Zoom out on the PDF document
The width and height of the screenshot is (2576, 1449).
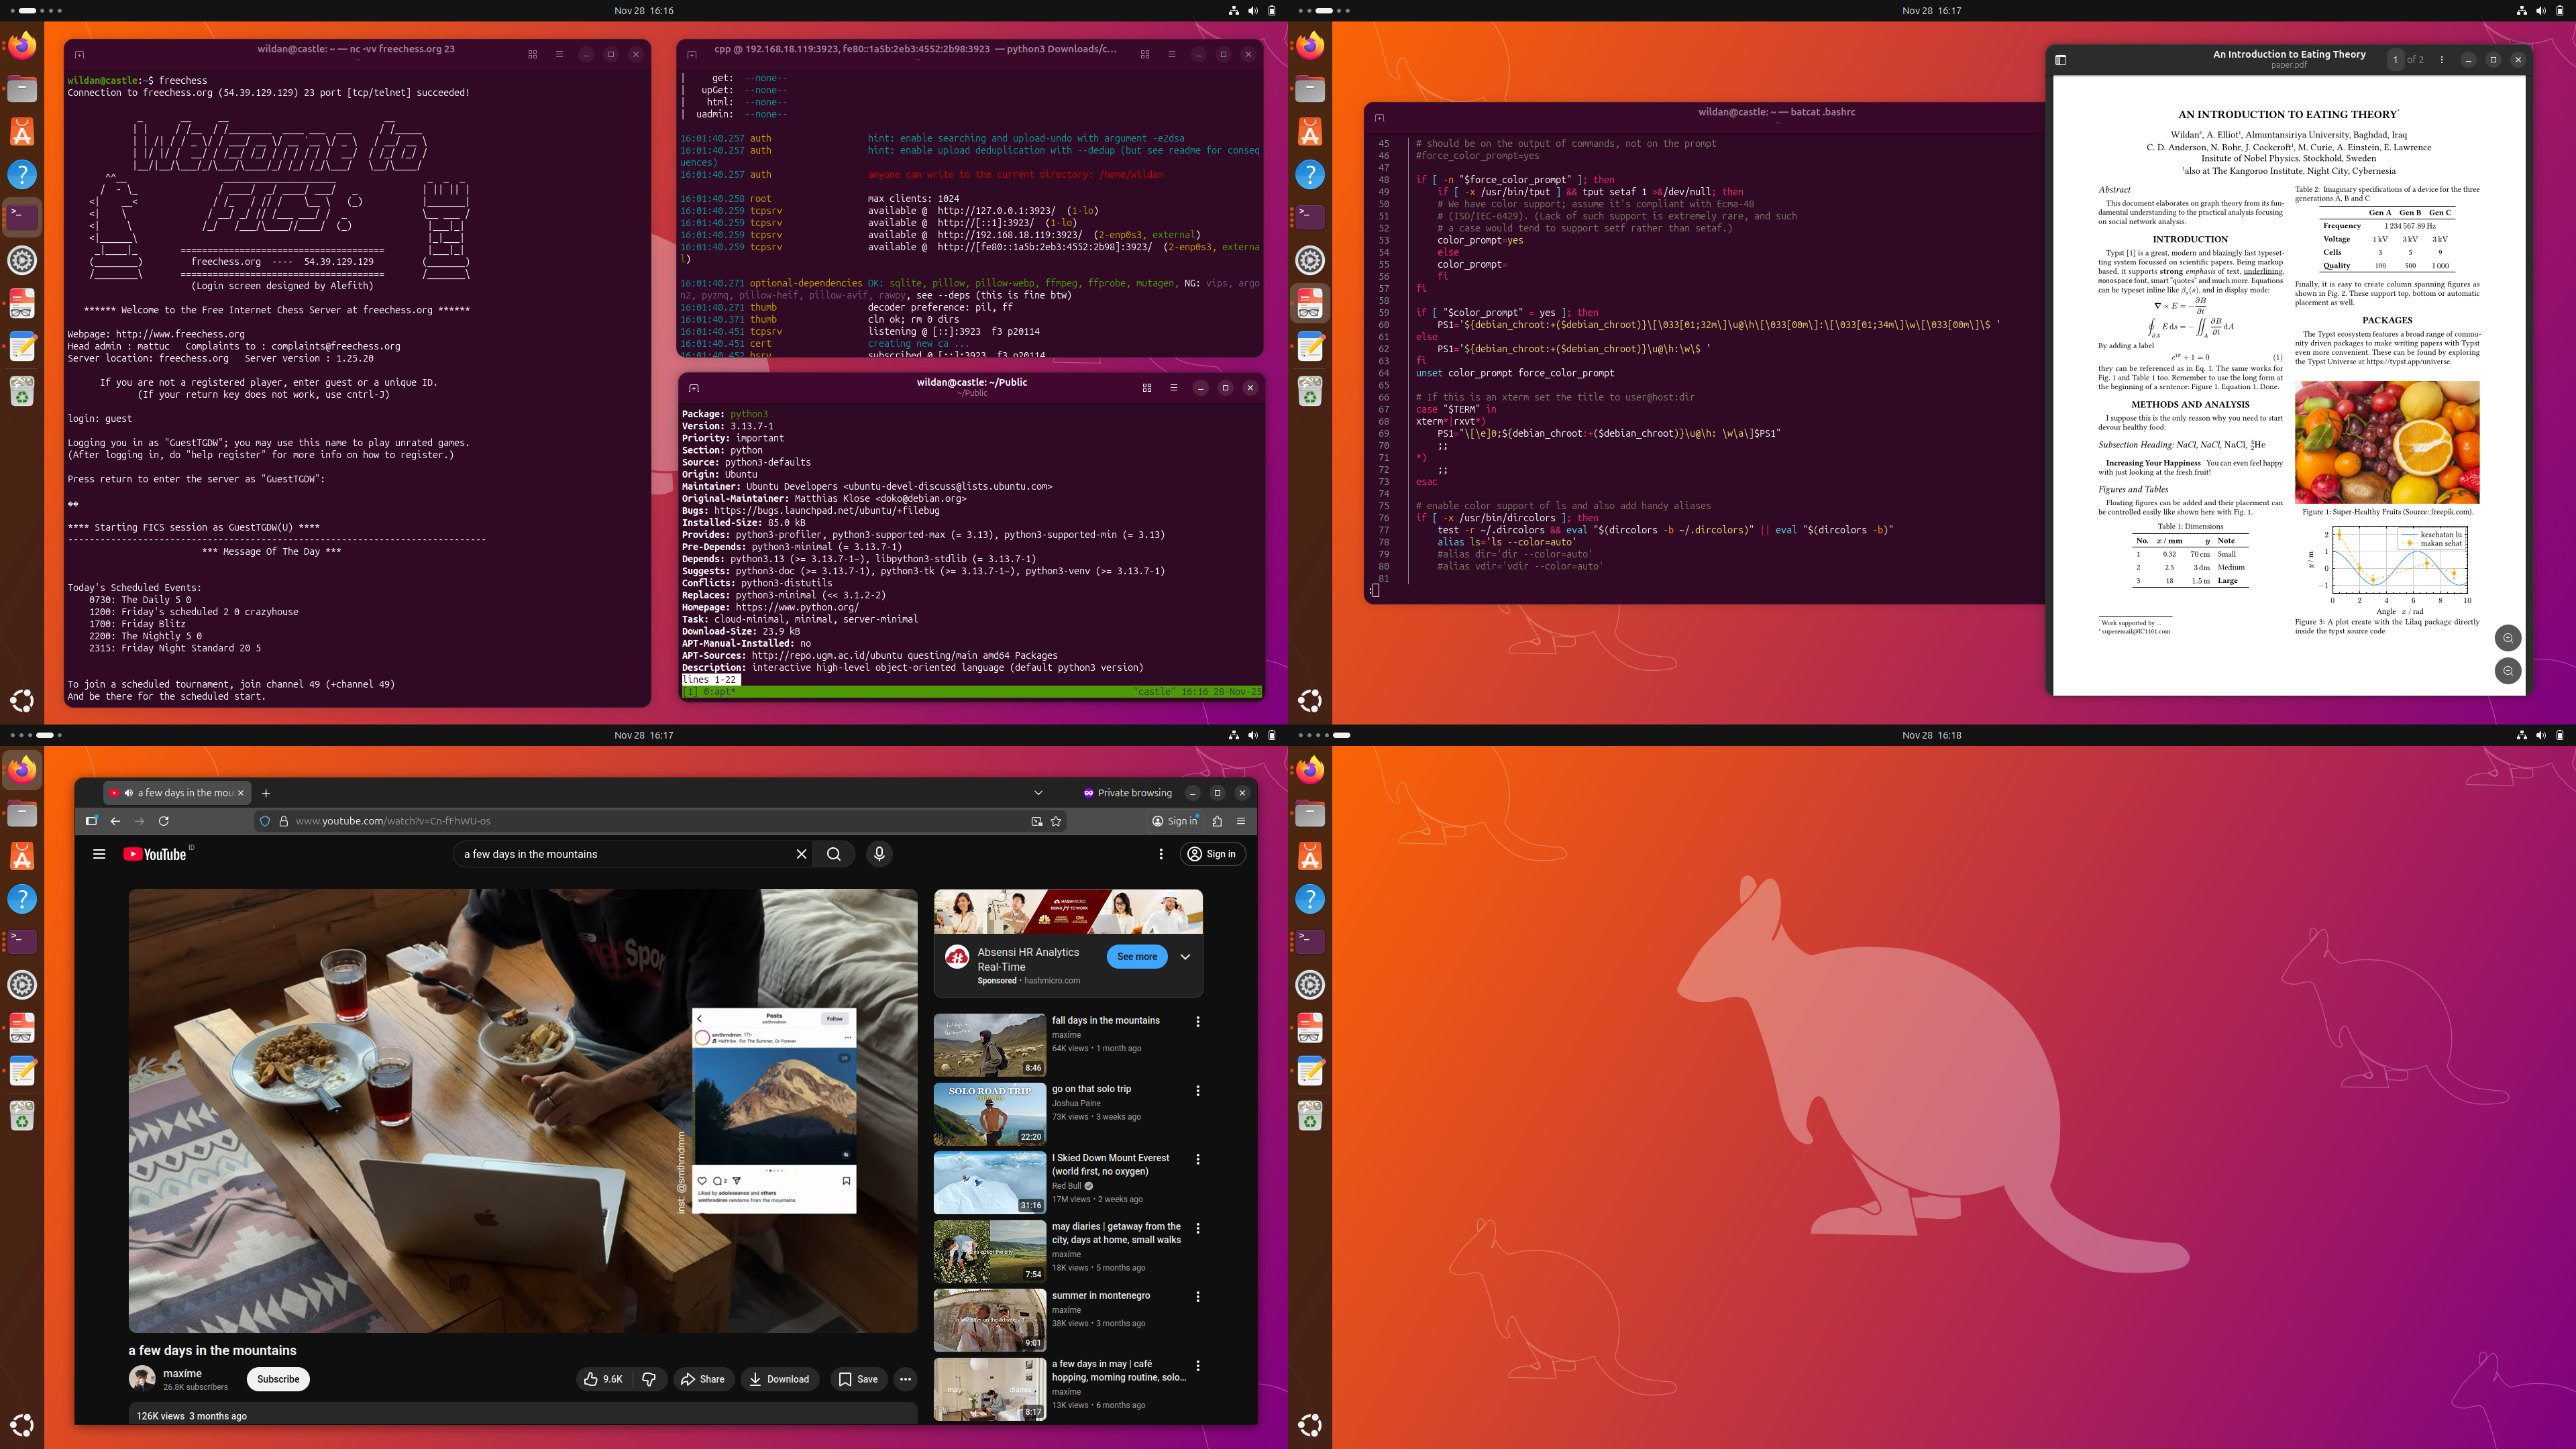tap(2507, 671)
